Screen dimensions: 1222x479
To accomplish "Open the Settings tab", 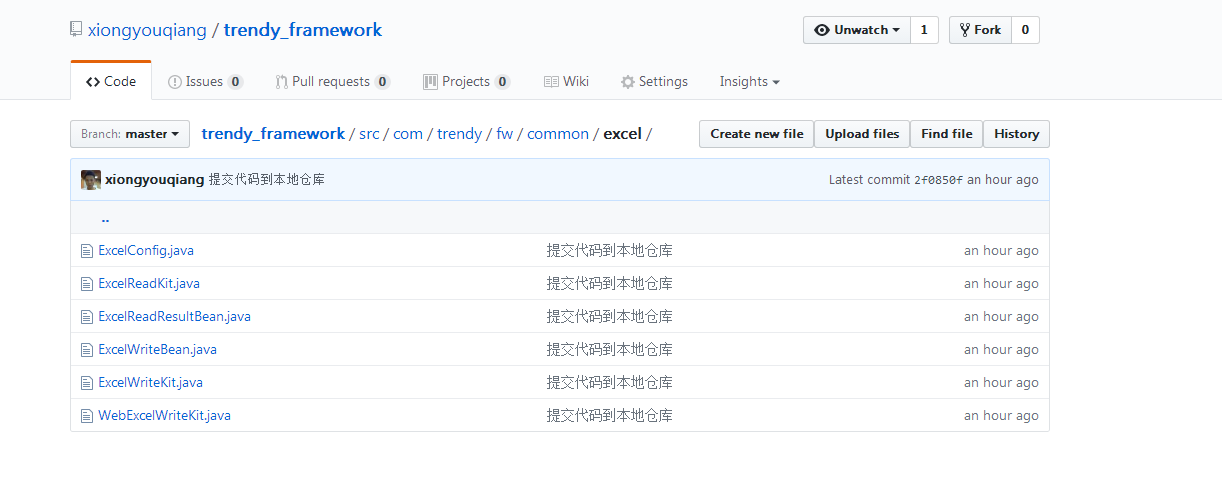I will [654, 82].
